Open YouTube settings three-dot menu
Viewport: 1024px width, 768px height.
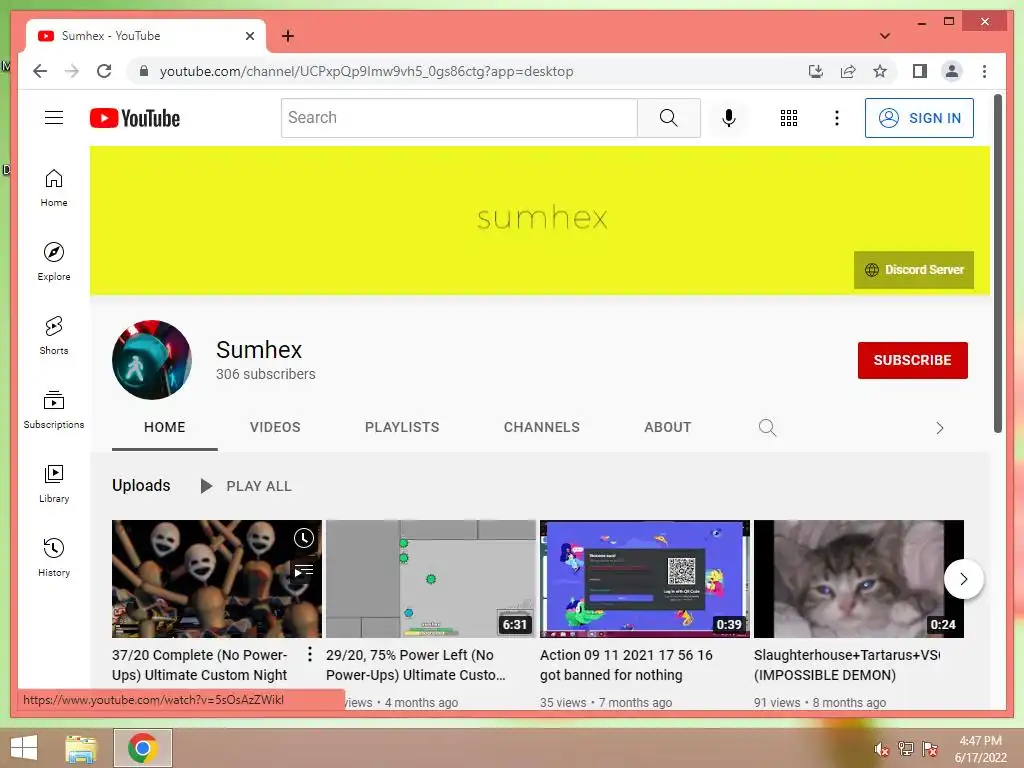[837, 118]
